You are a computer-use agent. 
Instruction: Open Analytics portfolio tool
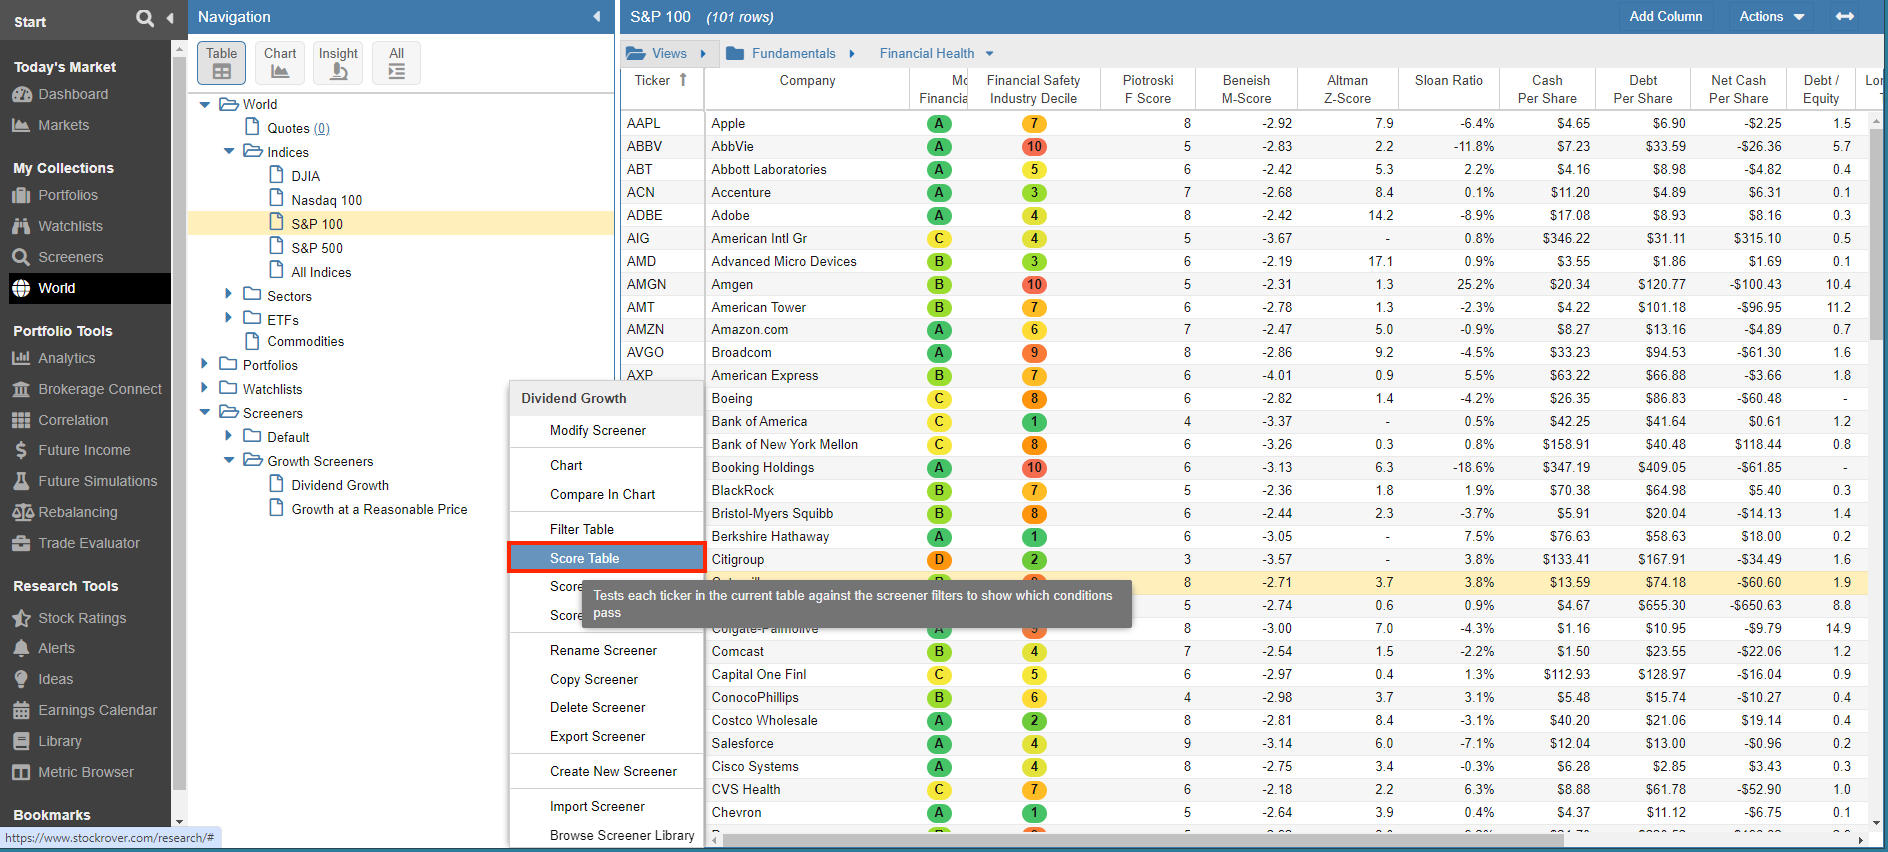click(x=66, y=358)
